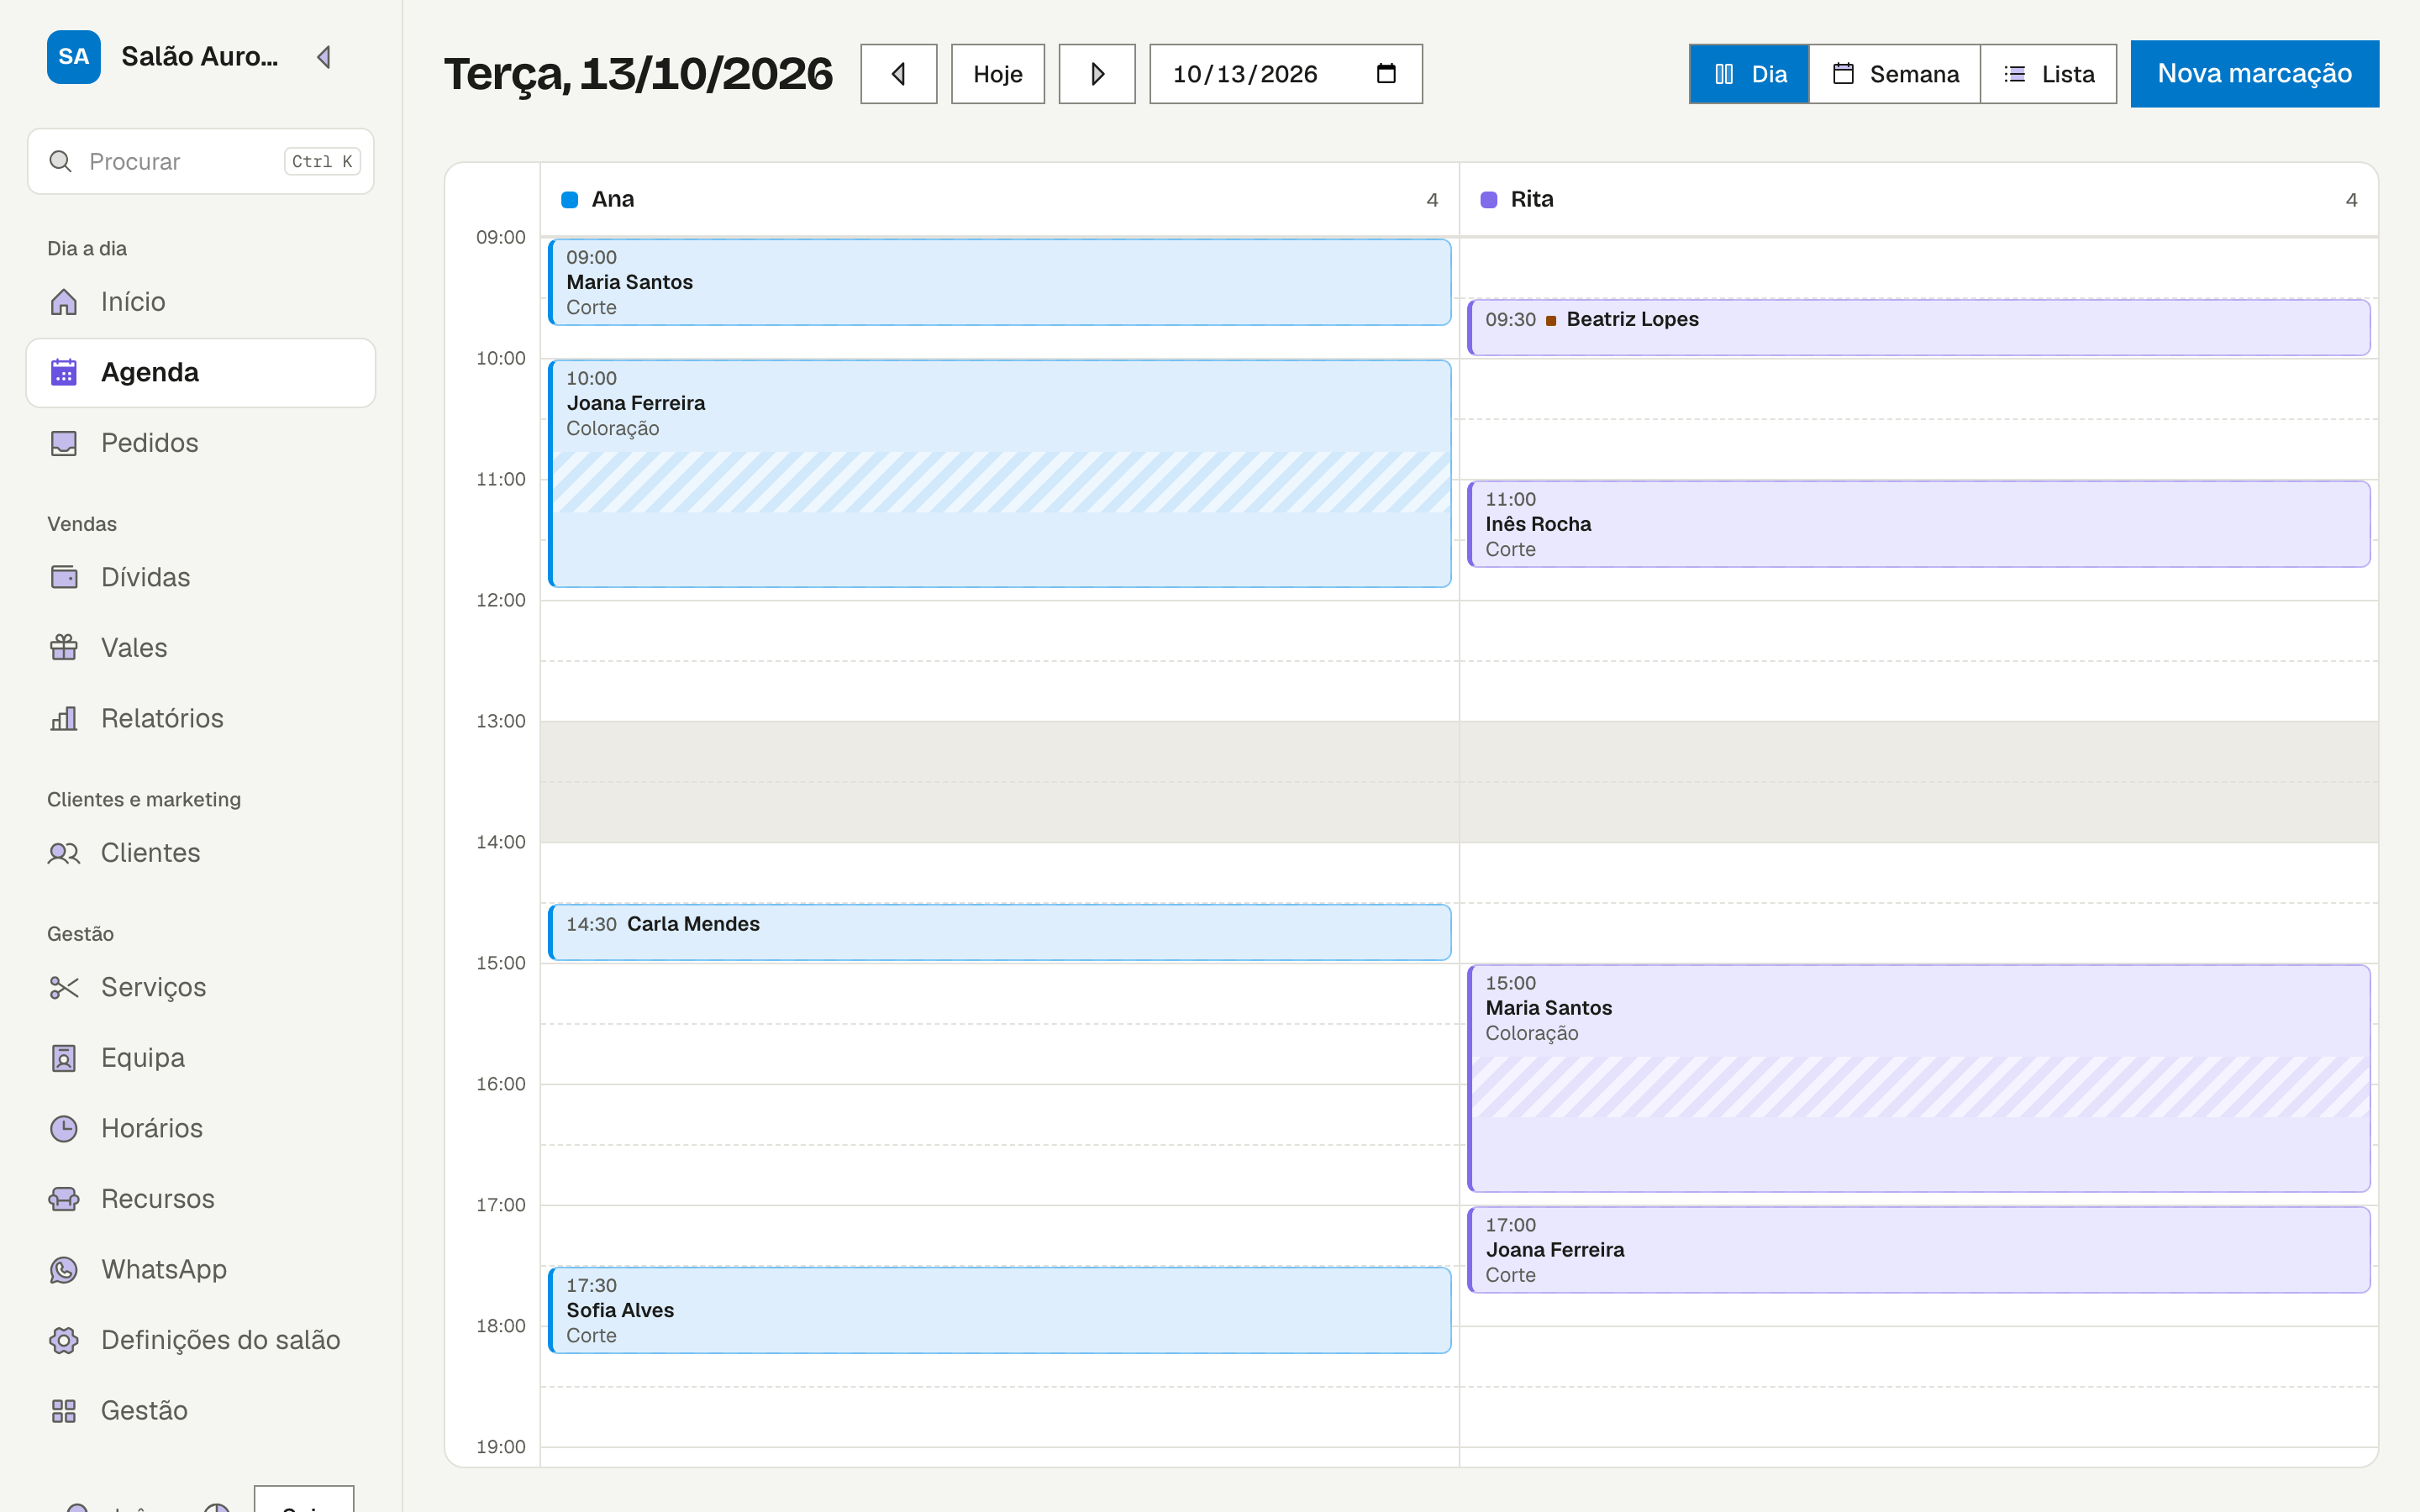Click Ana's blue color dot

[570, 200]
